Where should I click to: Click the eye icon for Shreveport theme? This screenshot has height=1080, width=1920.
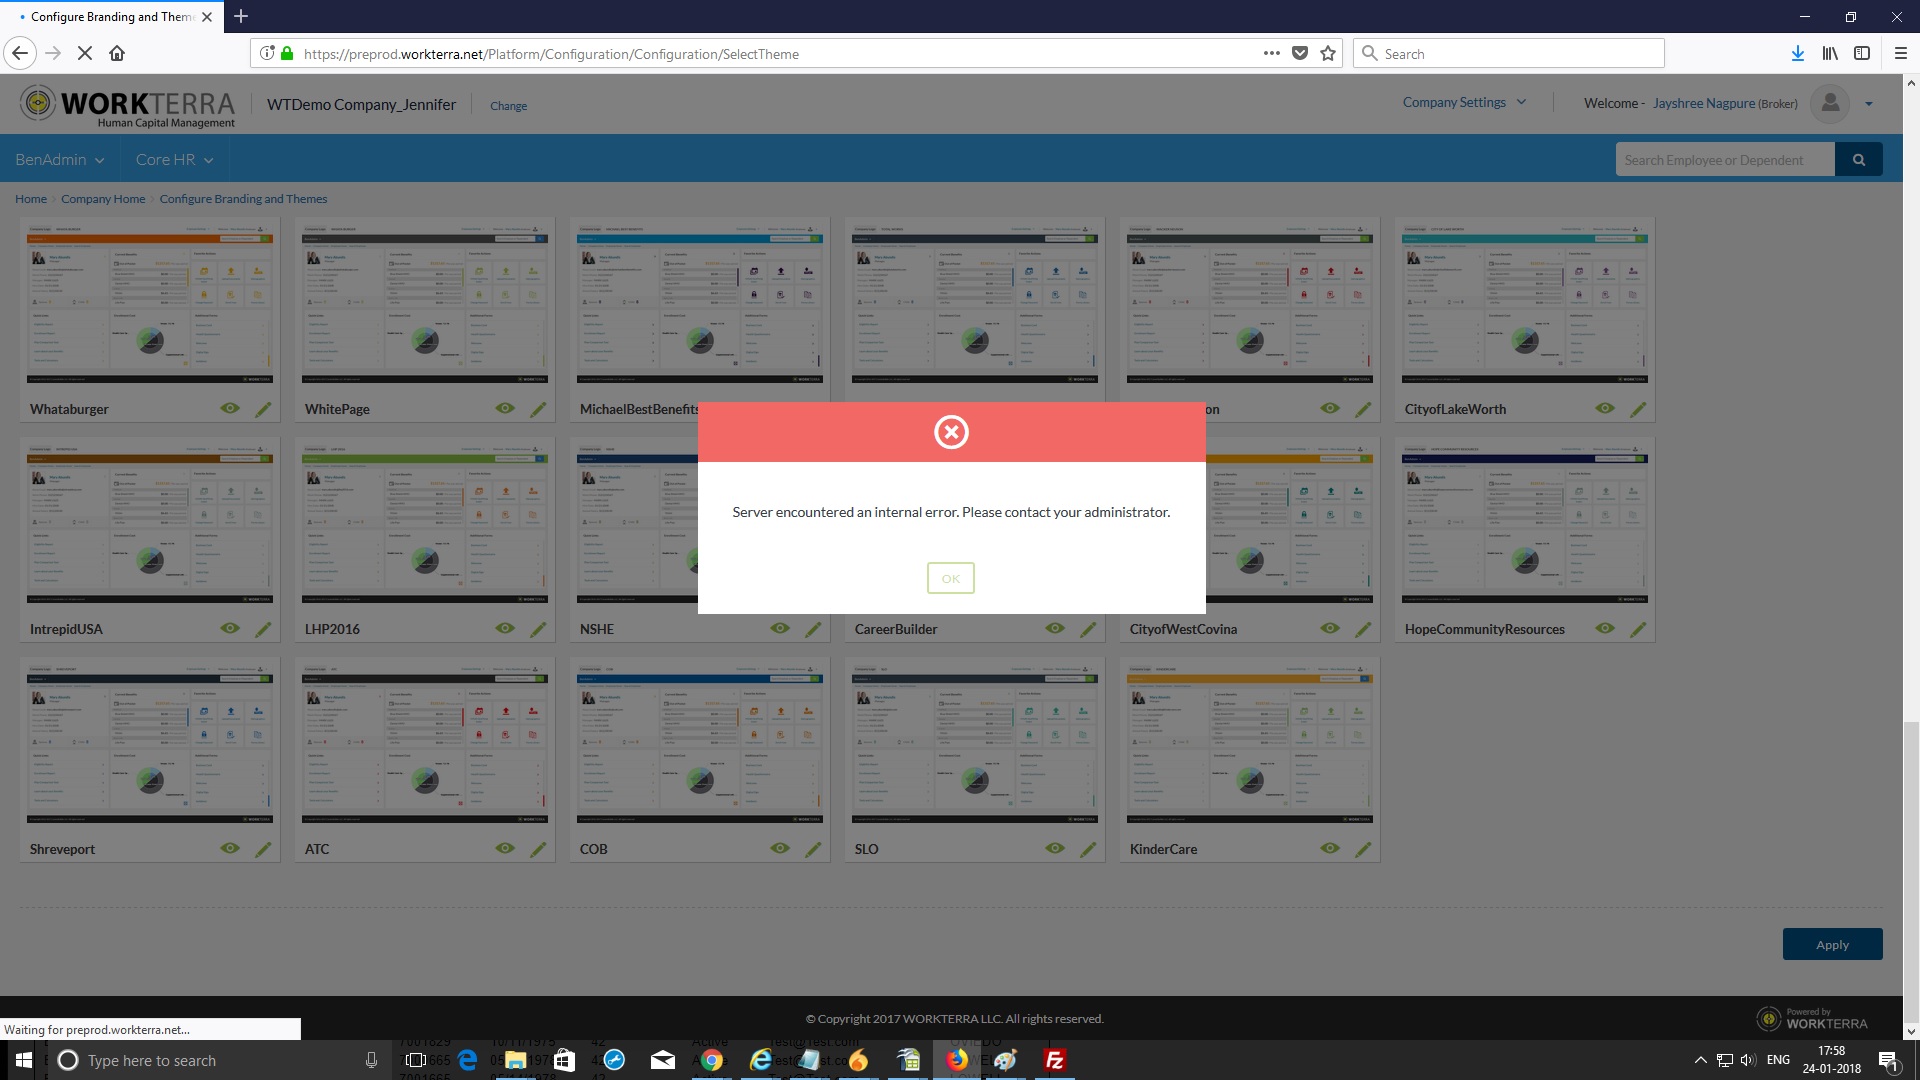230,848
